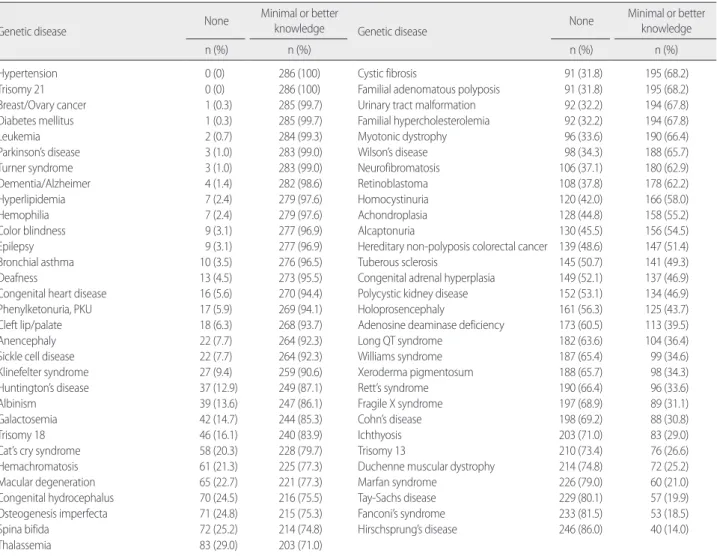Screen dimensions: 717x556
Task: Click the Neurofibromatosis row label
Action: (398, 168)
